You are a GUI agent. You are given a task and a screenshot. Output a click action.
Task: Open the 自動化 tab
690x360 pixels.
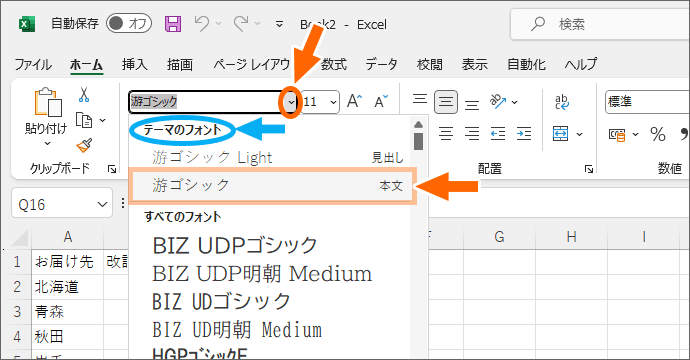[526, 64]
